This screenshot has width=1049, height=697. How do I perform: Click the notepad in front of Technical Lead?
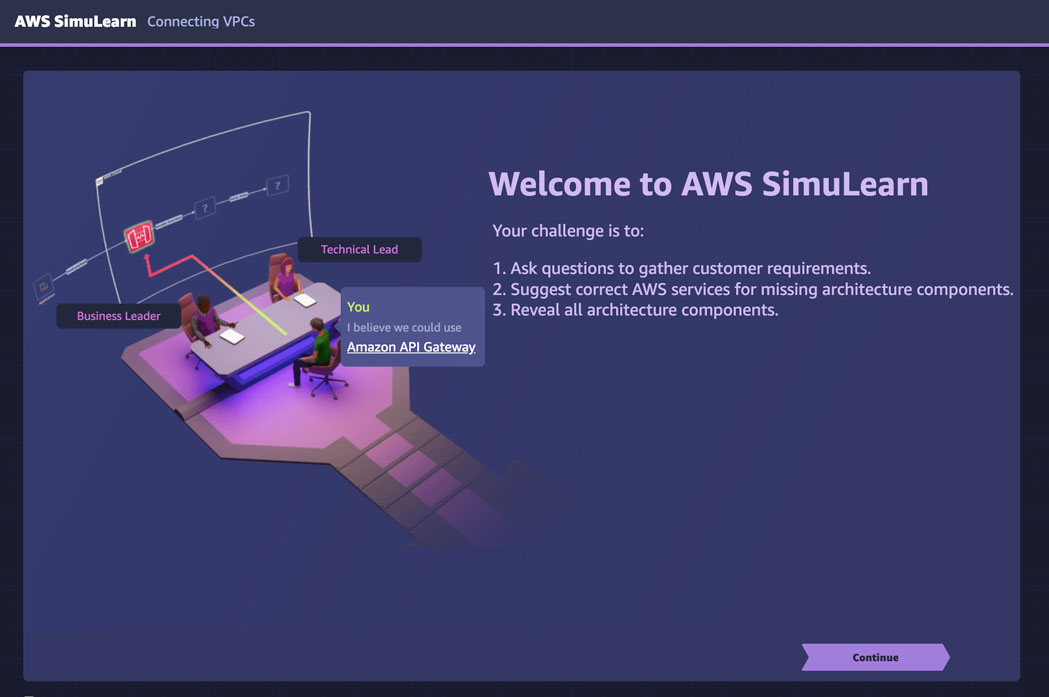point(304,300)
